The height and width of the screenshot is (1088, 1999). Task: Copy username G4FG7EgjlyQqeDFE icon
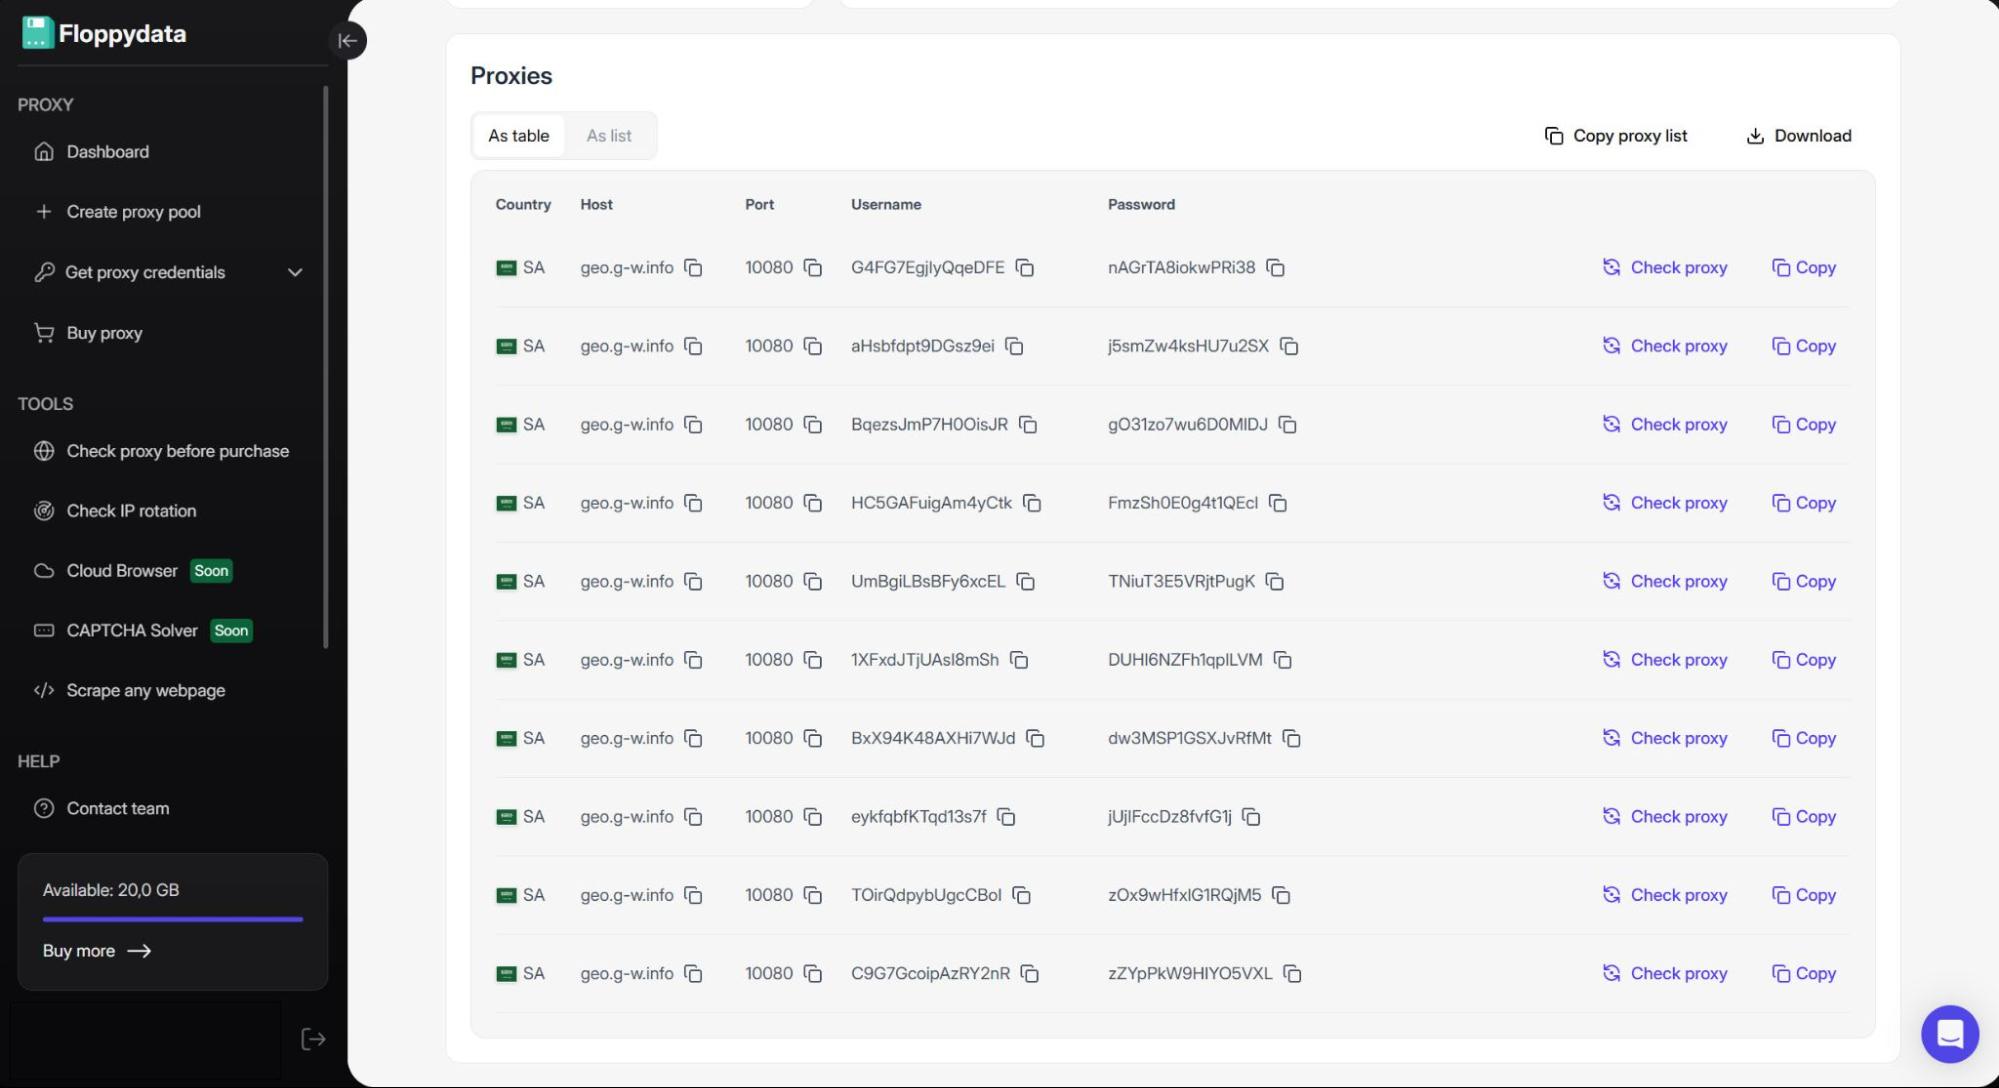click(x=1025, y=268)
